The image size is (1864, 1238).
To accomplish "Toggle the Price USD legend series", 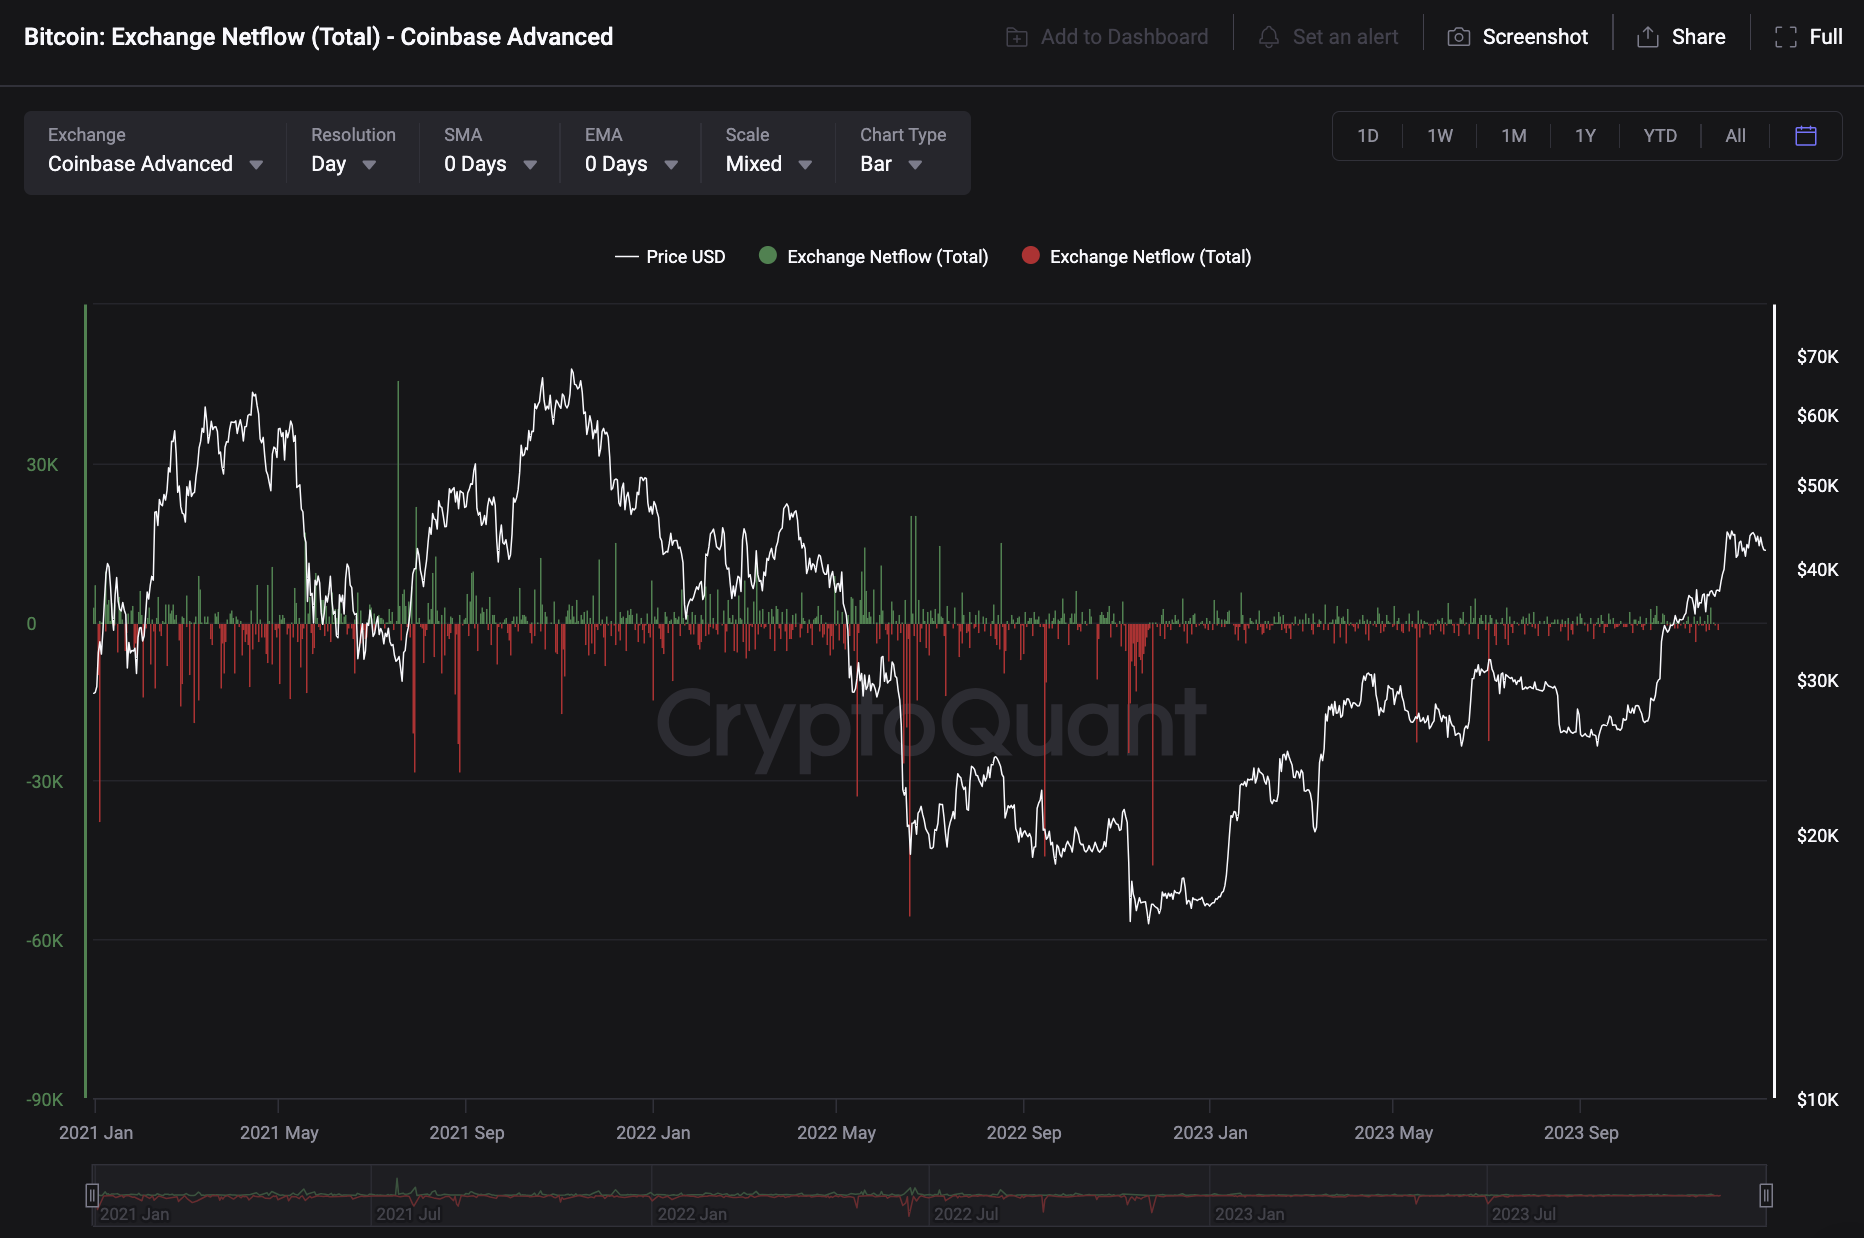I will (670, 257).
